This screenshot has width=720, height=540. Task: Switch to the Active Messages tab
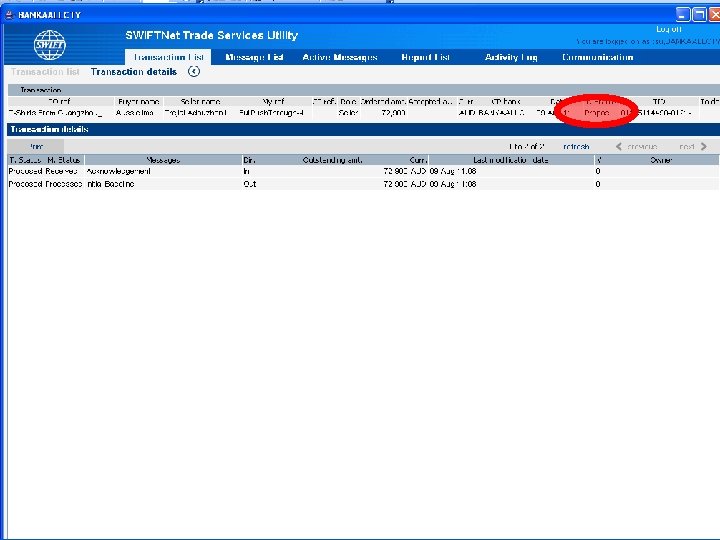coord(340,57)
